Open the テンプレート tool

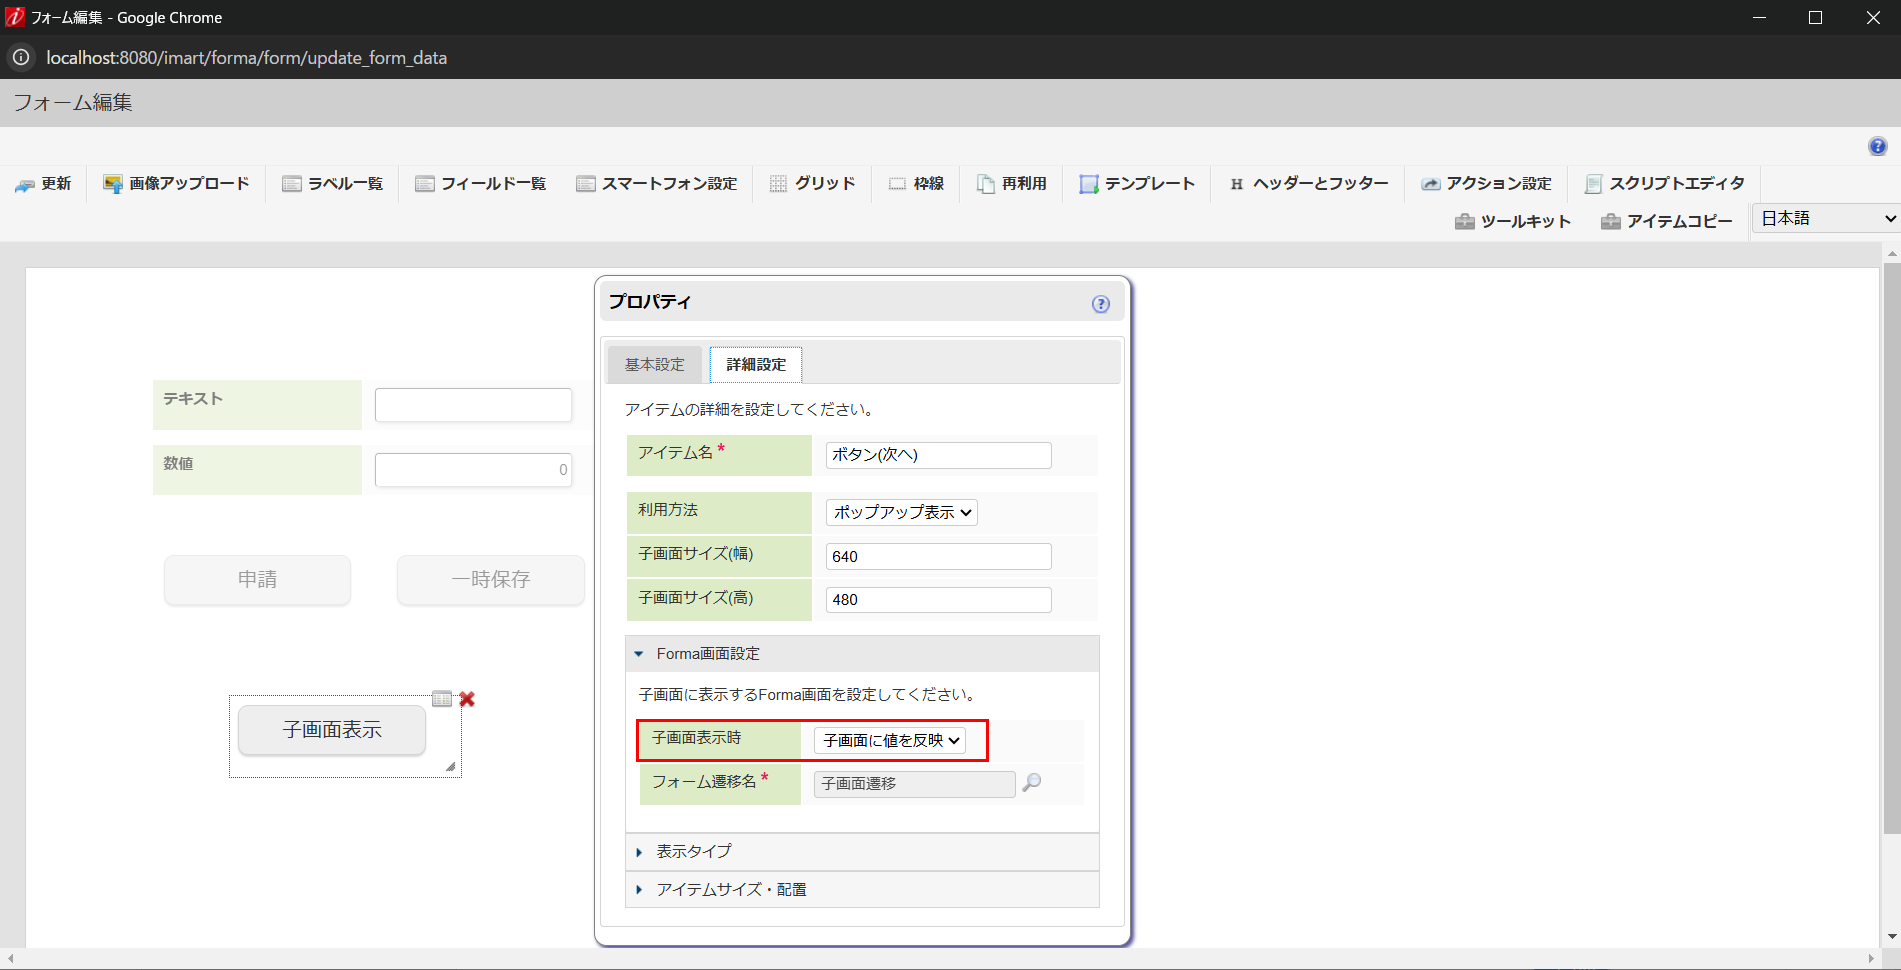pos(1136,183)
